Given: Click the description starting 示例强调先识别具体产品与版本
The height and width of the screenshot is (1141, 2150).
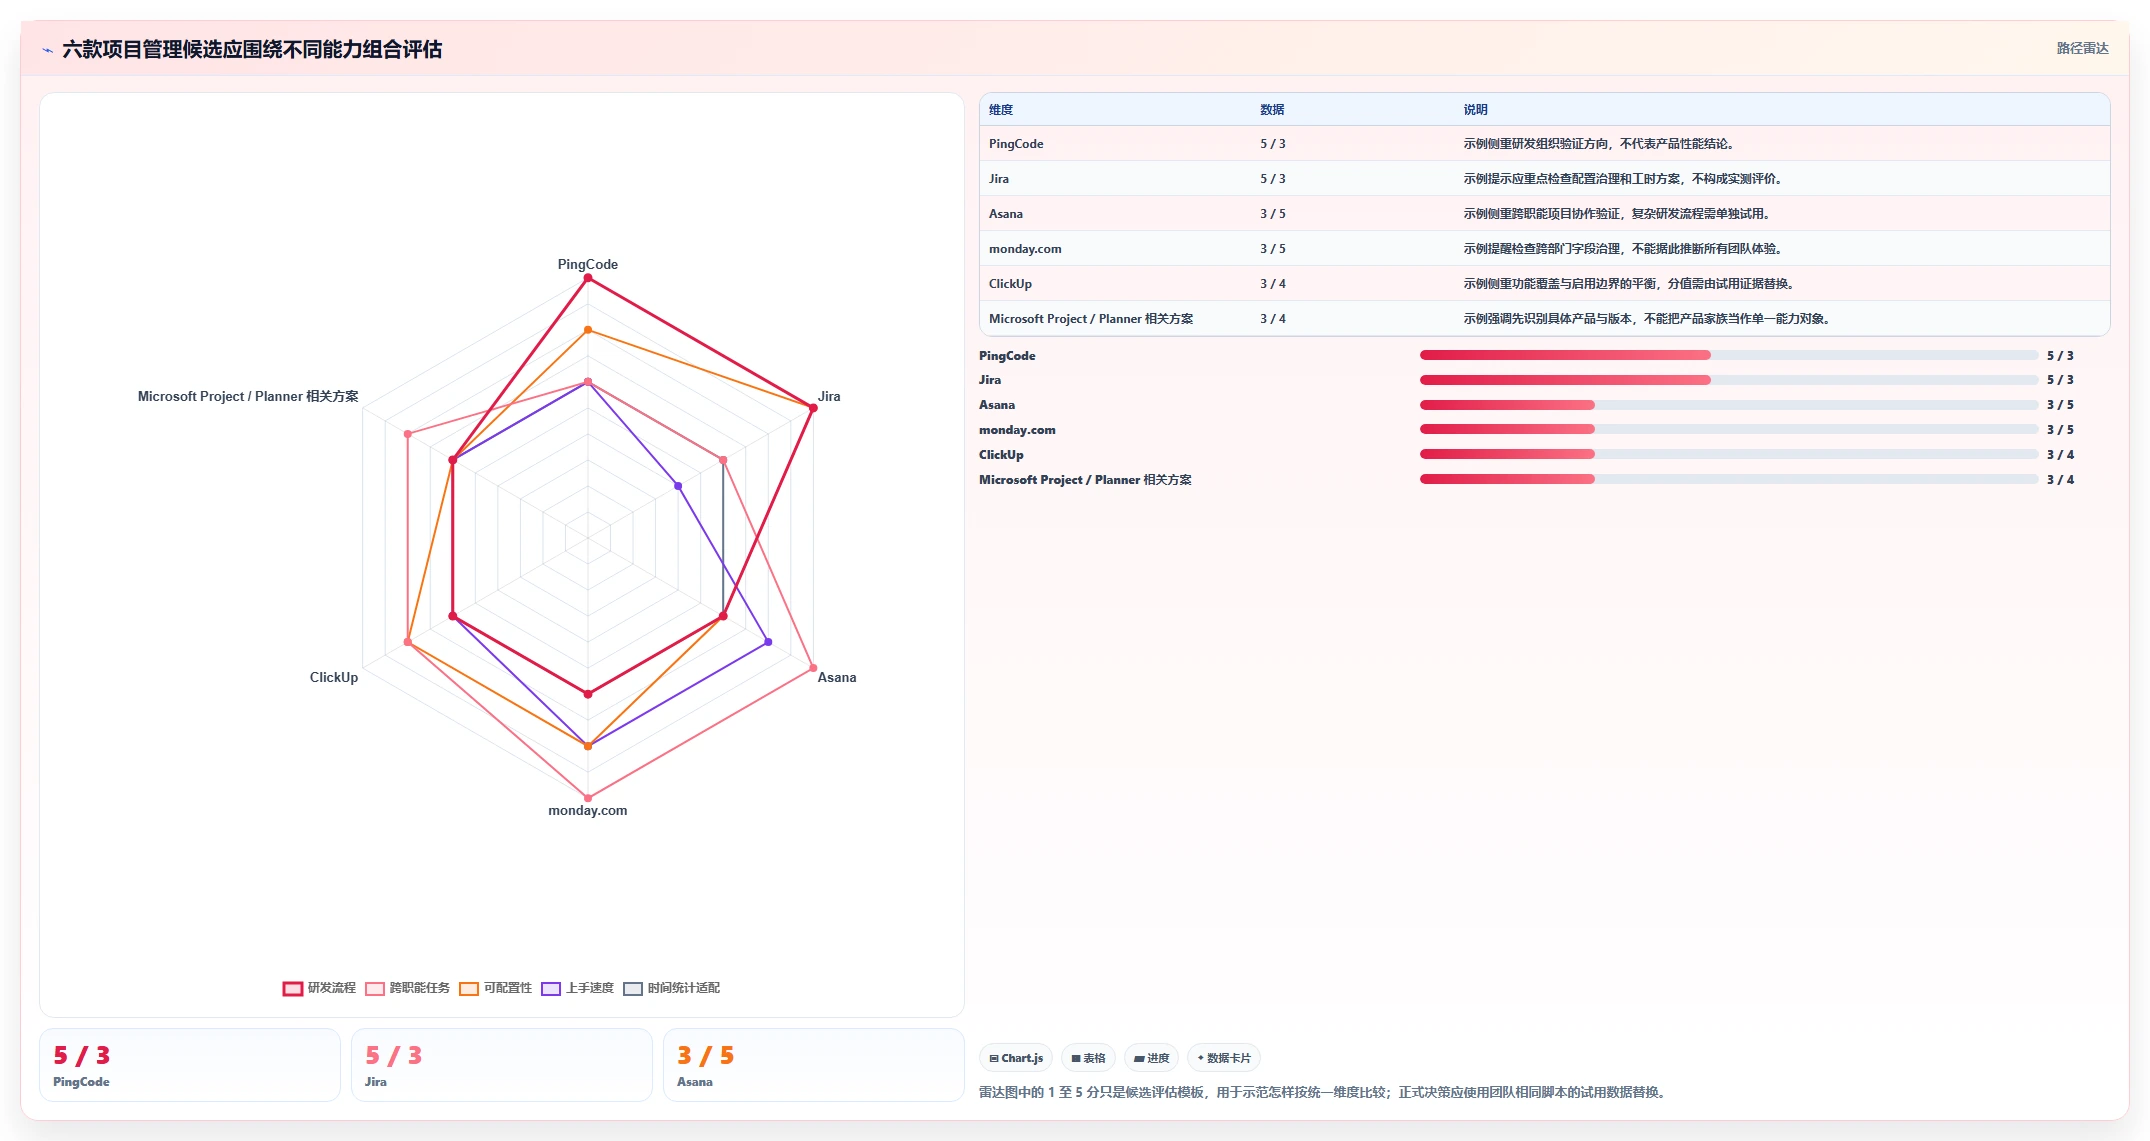Looking at the screenshot, I should [1647, 319].
